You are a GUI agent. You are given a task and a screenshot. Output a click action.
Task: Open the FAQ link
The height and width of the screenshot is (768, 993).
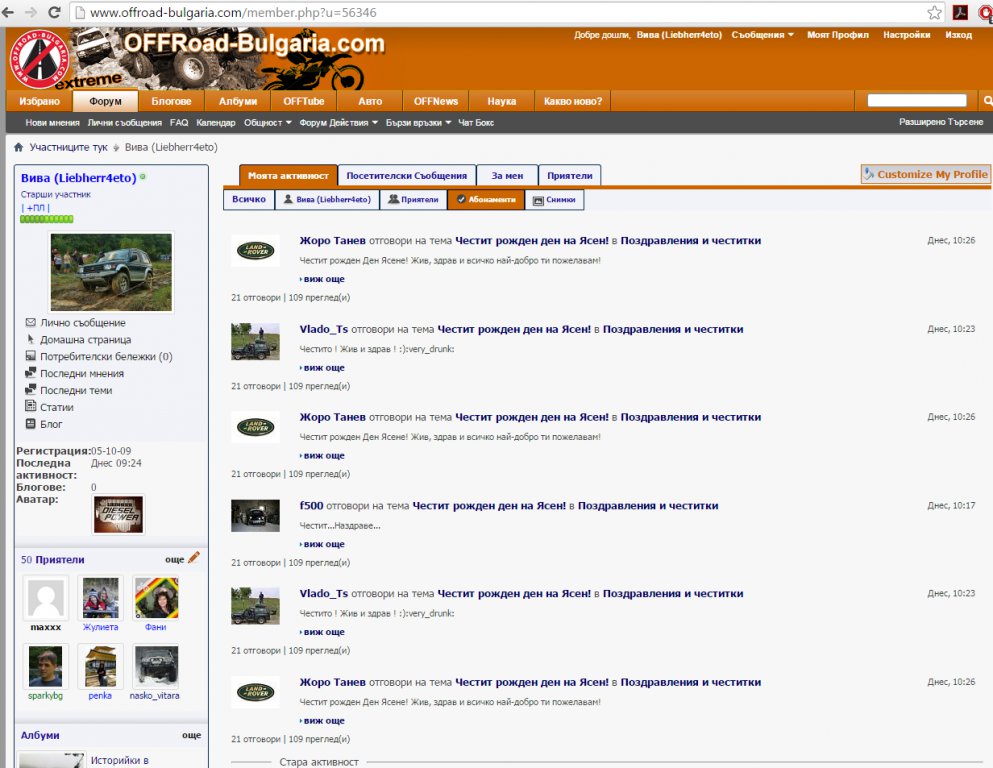pos(179,123)
